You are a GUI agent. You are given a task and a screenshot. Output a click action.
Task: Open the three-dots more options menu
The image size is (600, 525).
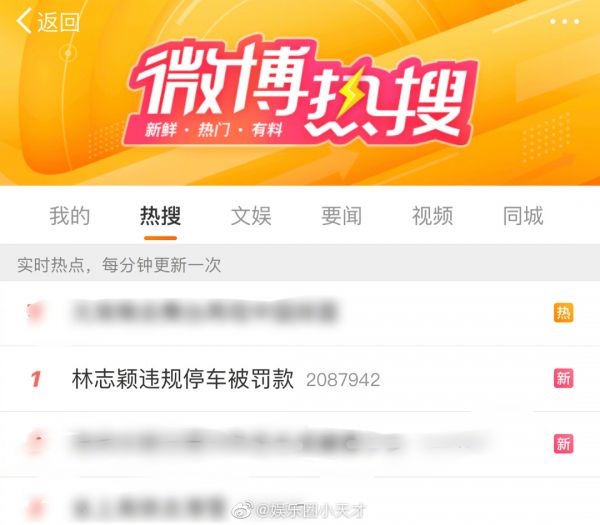pos(564,22)
